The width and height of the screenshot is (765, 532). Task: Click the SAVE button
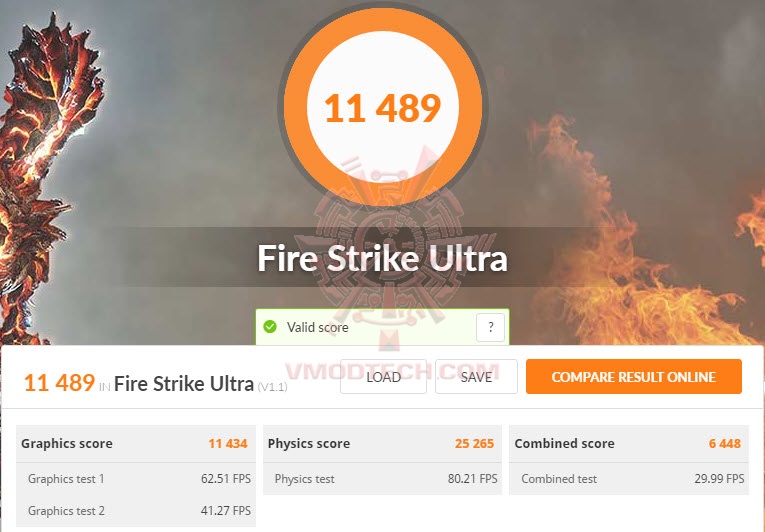476,377
